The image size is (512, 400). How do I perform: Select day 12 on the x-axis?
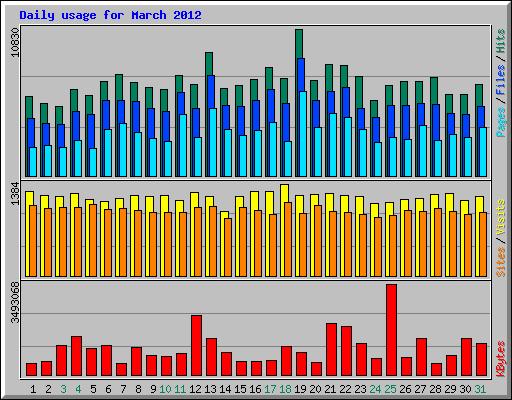[195, 389]
